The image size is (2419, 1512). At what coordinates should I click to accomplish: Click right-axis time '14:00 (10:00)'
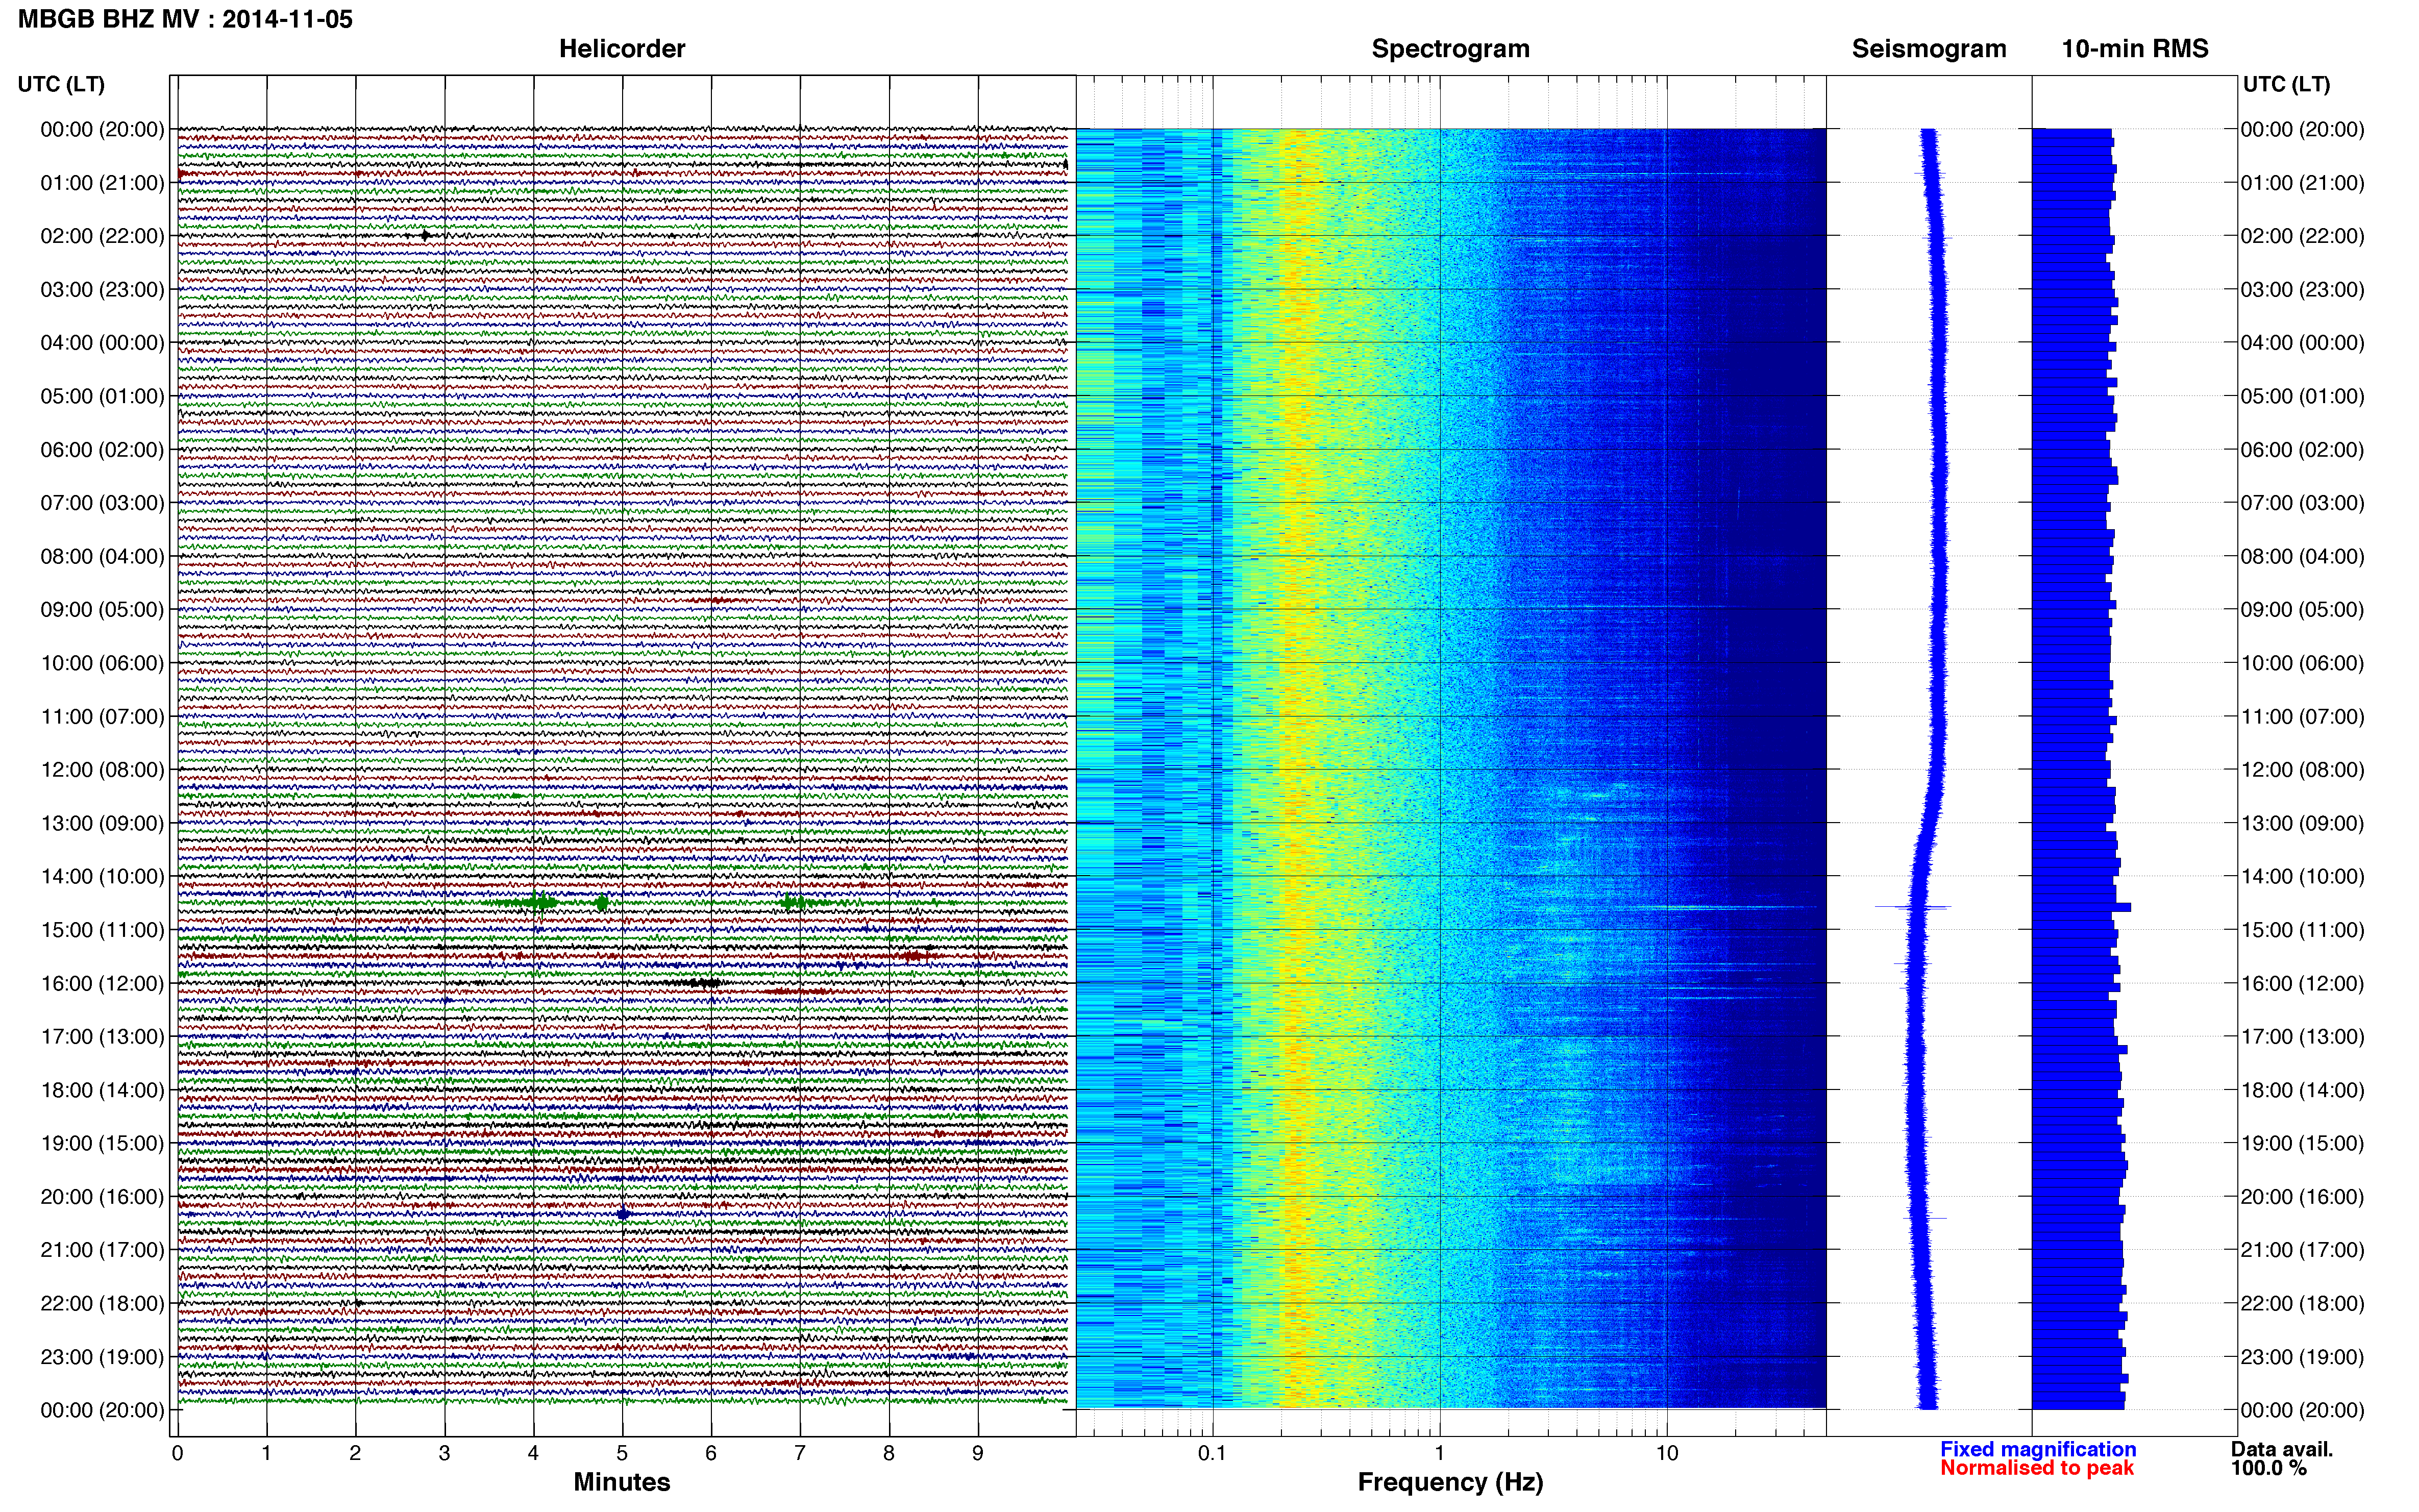coord(2302,877)
